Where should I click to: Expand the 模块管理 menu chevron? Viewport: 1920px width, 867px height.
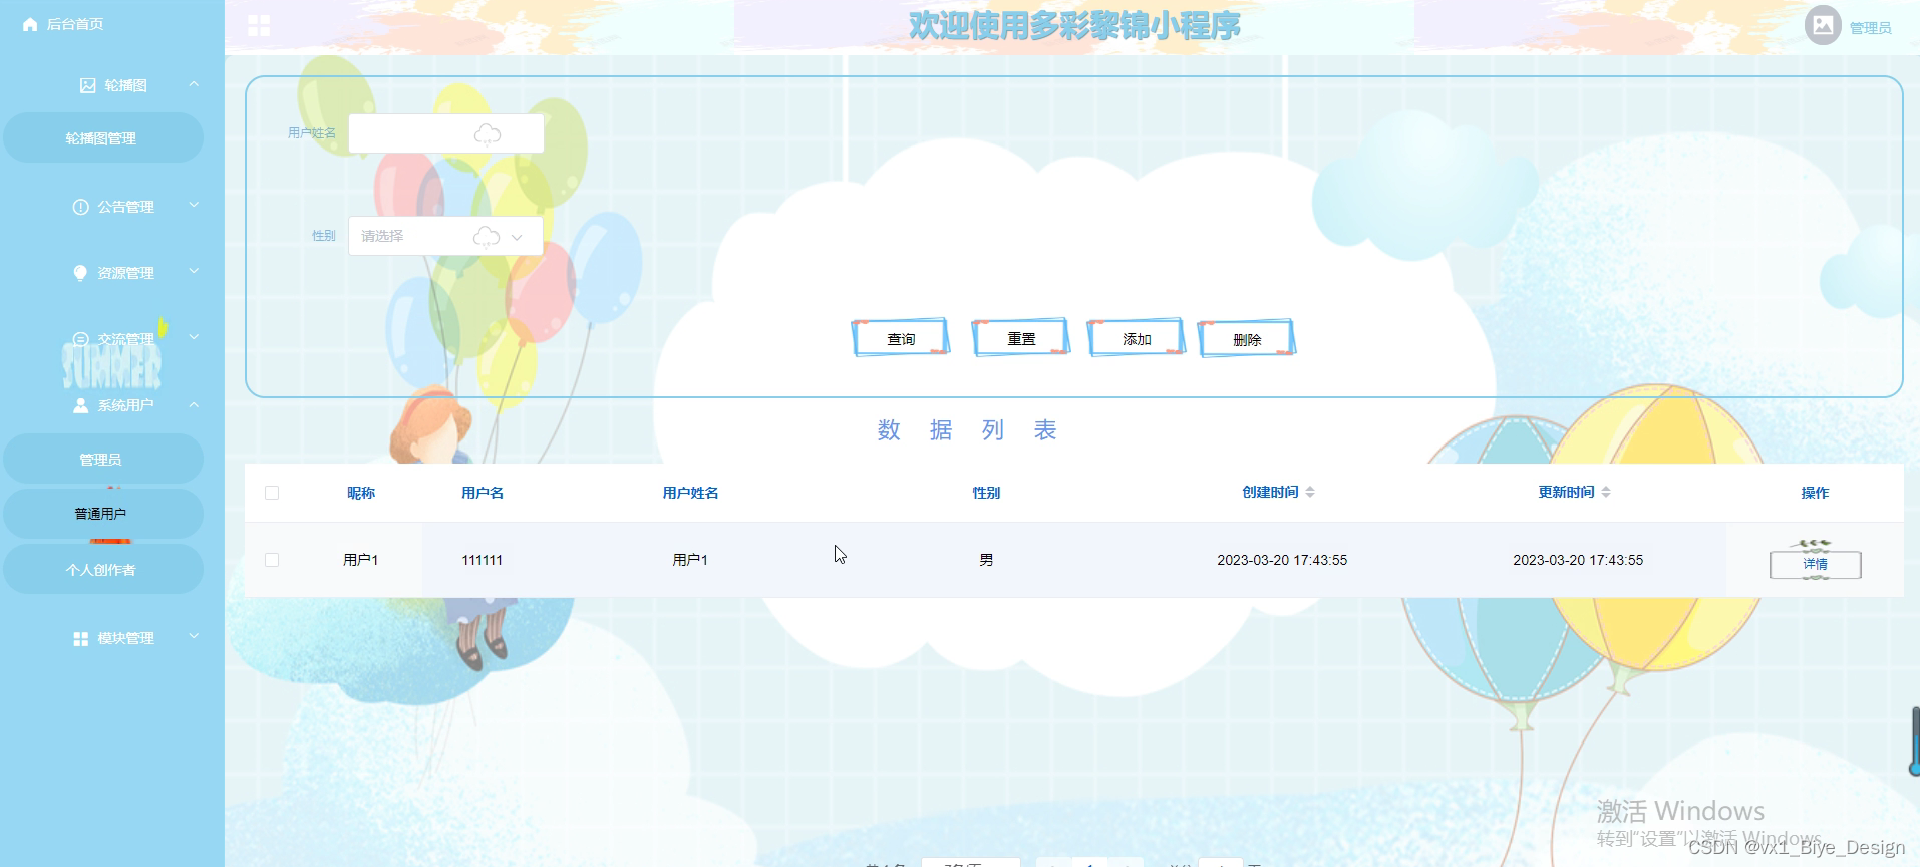194,636
